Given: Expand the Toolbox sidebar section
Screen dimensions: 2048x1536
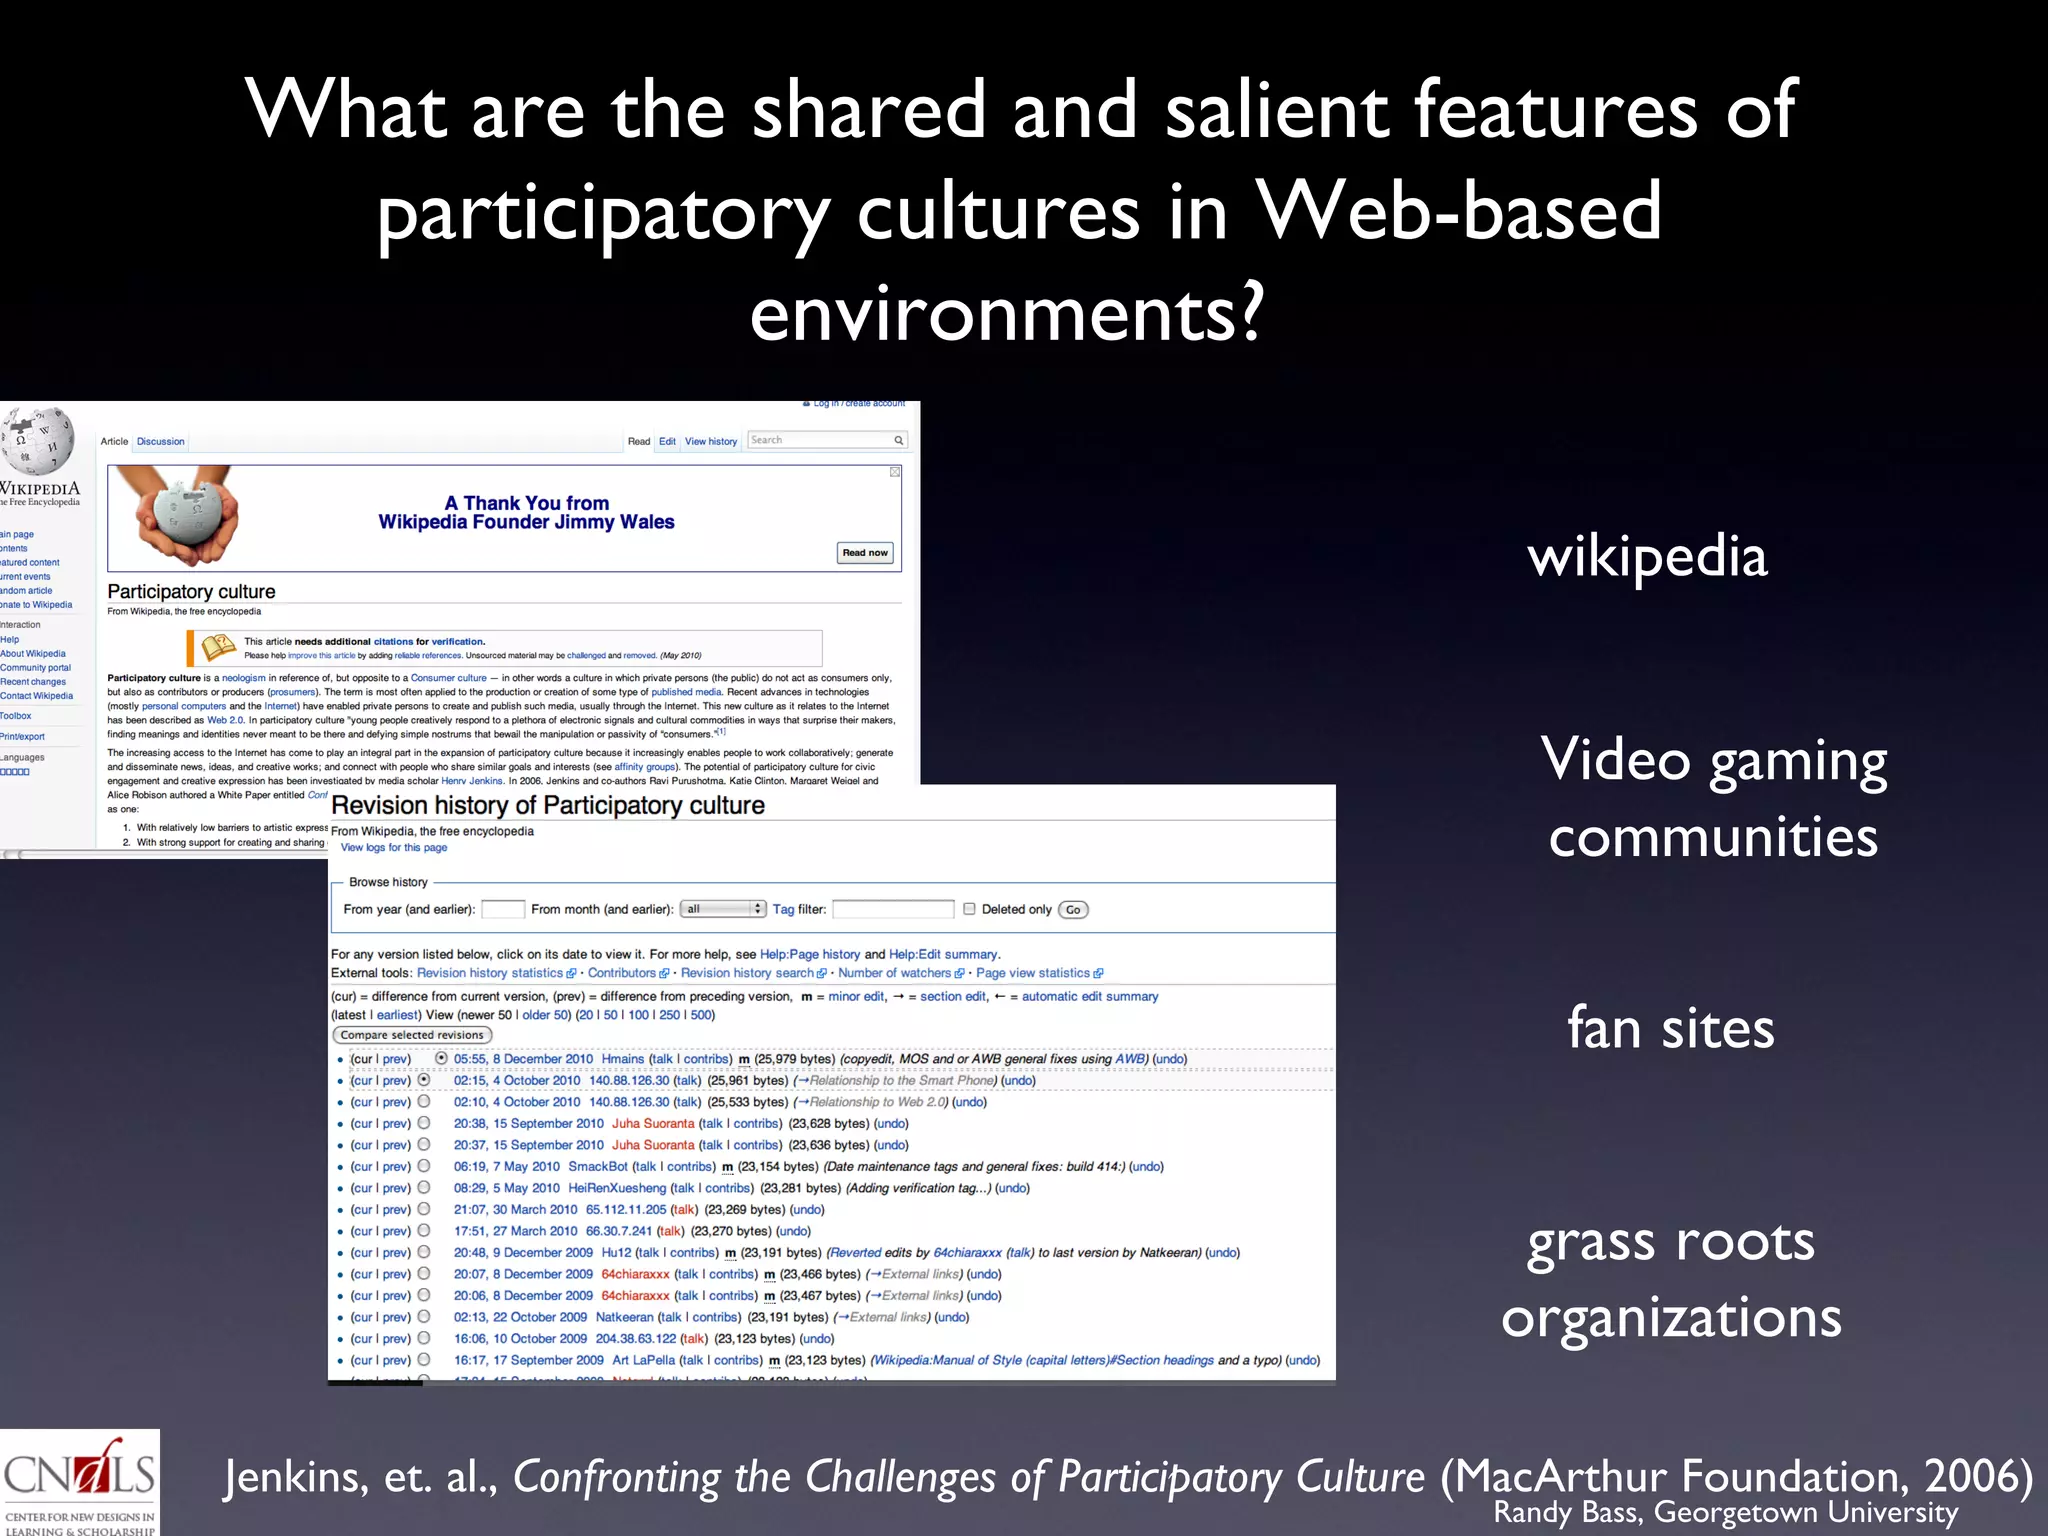Looking at the screenshot, I should coord(16,716).
